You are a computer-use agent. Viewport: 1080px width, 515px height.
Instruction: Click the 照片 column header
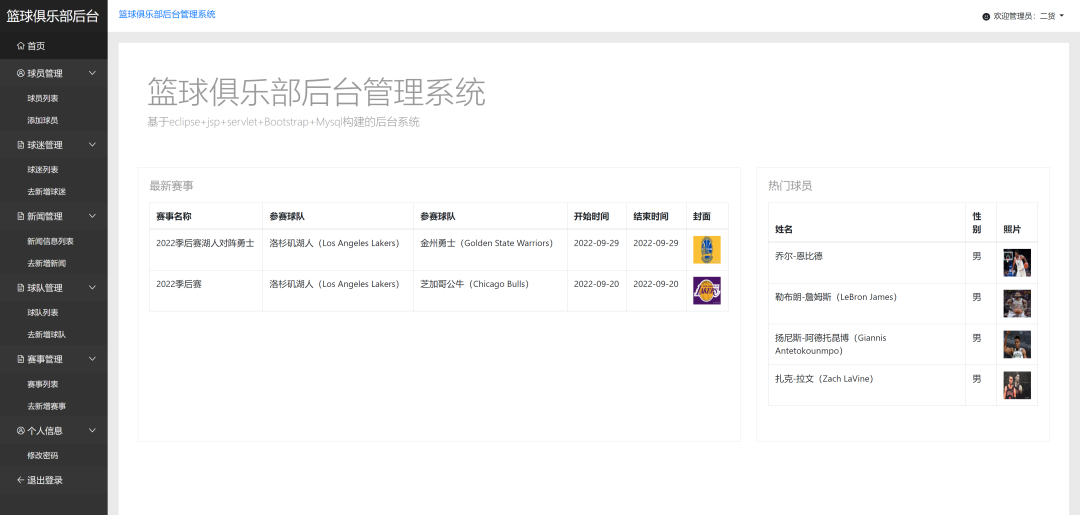(1017, 222)
